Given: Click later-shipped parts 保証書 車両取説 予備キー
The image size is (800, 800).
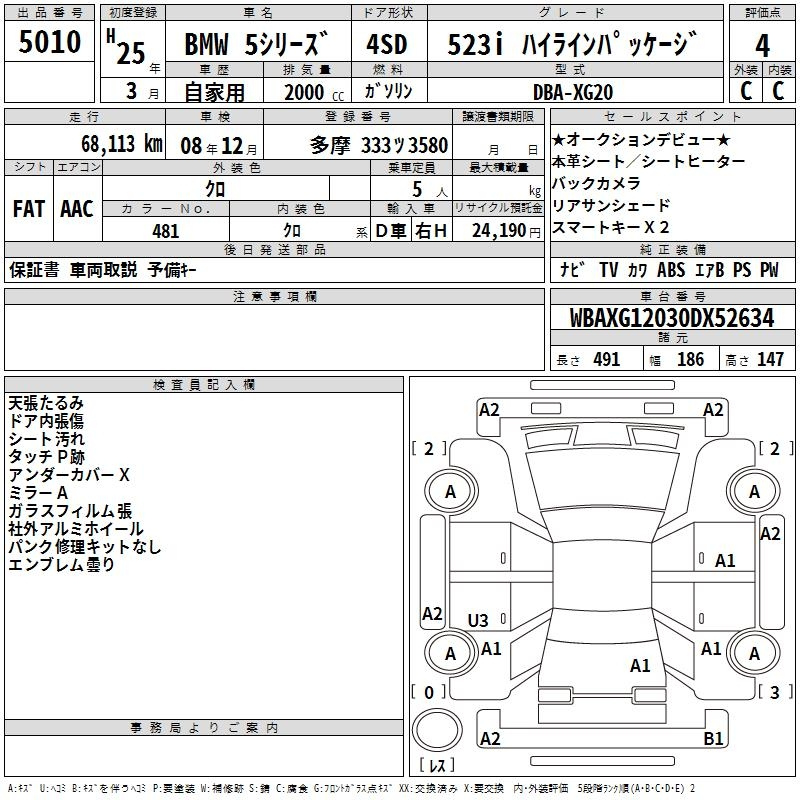Looking at the screenshot, I should coord(103,270).
